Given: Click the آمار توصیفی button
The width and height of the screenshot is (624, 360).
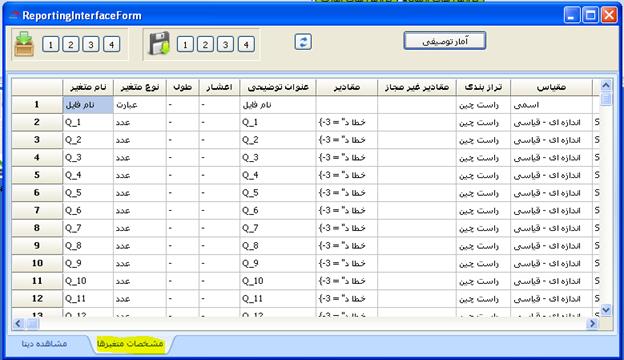Looking at the screenshot, I should tap(445, 41).
